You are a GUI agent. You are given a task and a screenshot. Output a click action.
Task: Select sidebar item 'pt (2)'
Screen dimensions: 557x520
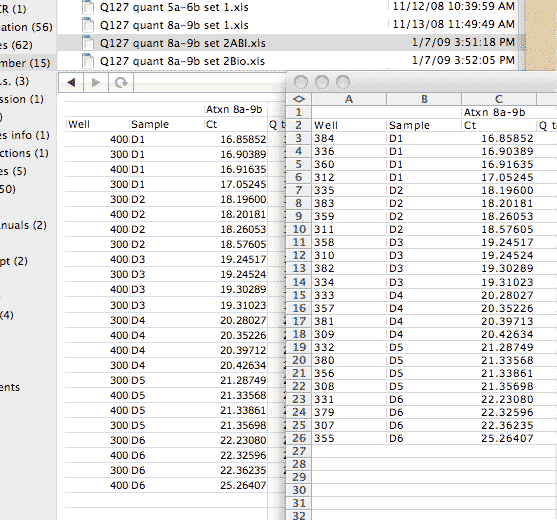[x=14, y=261]
